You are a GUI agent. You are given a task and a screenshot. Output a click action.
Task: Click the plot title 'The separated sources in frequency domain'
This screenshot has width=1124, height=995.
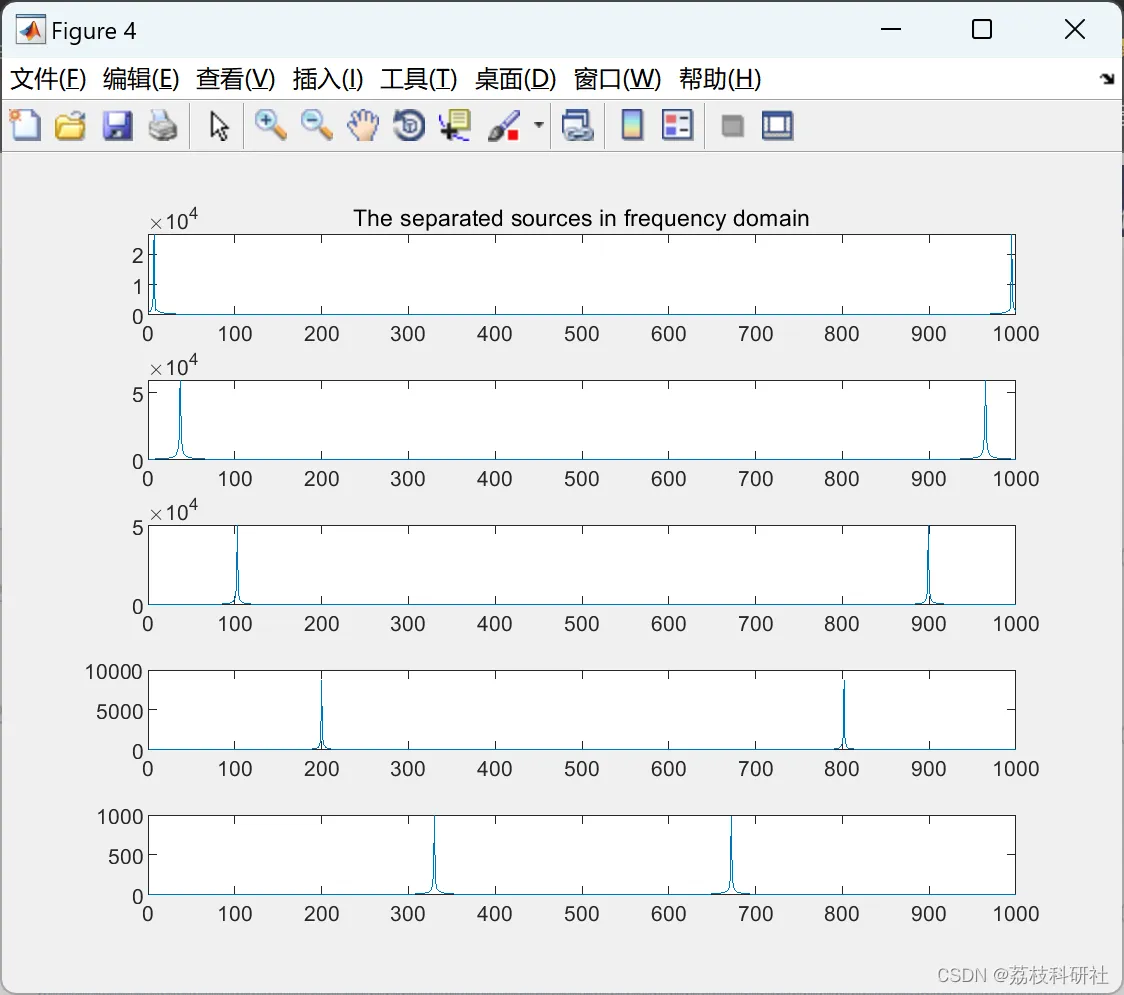581,218
